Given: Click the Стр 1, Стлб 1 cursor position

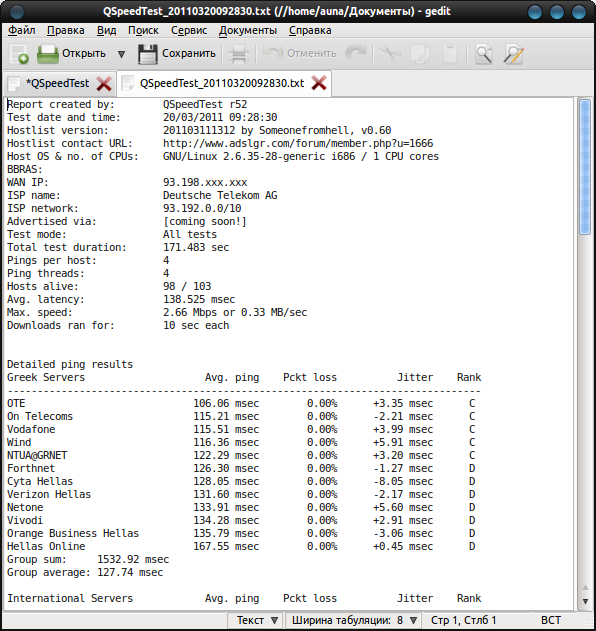Looking at the screenshot, I should point(463,620).
